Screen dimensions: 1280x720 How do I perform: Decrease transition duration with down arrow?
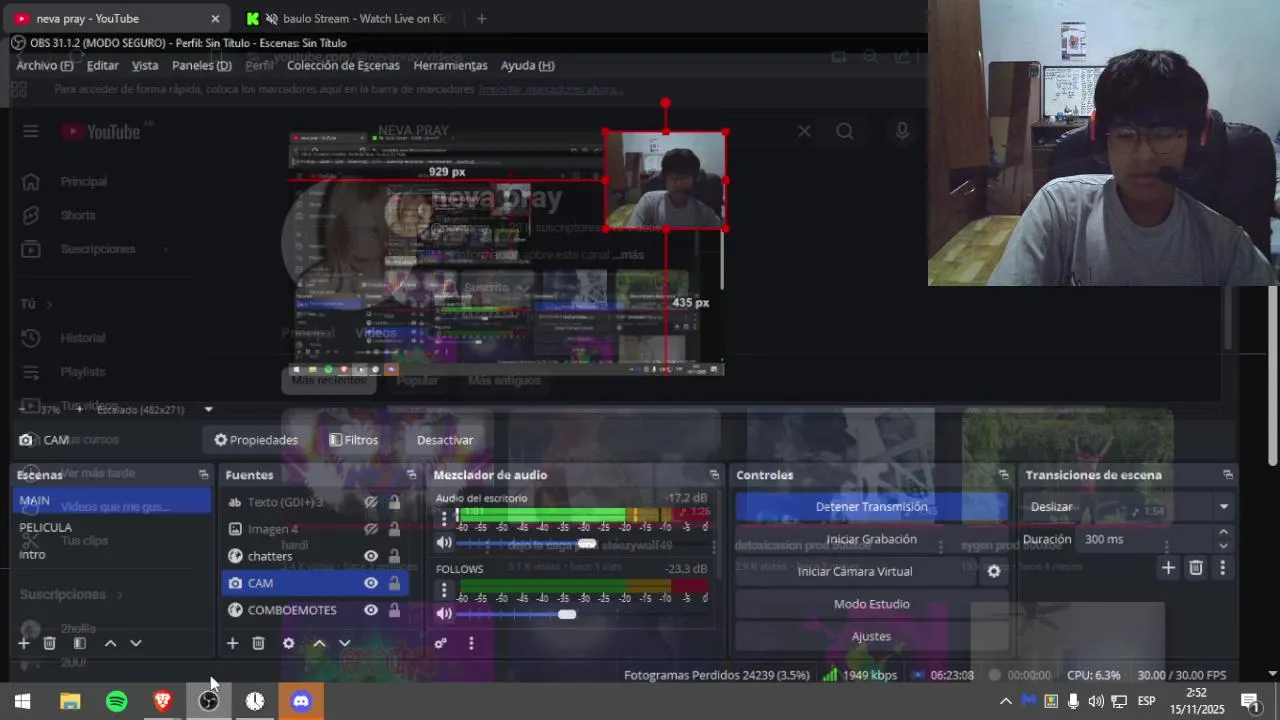1223,546
